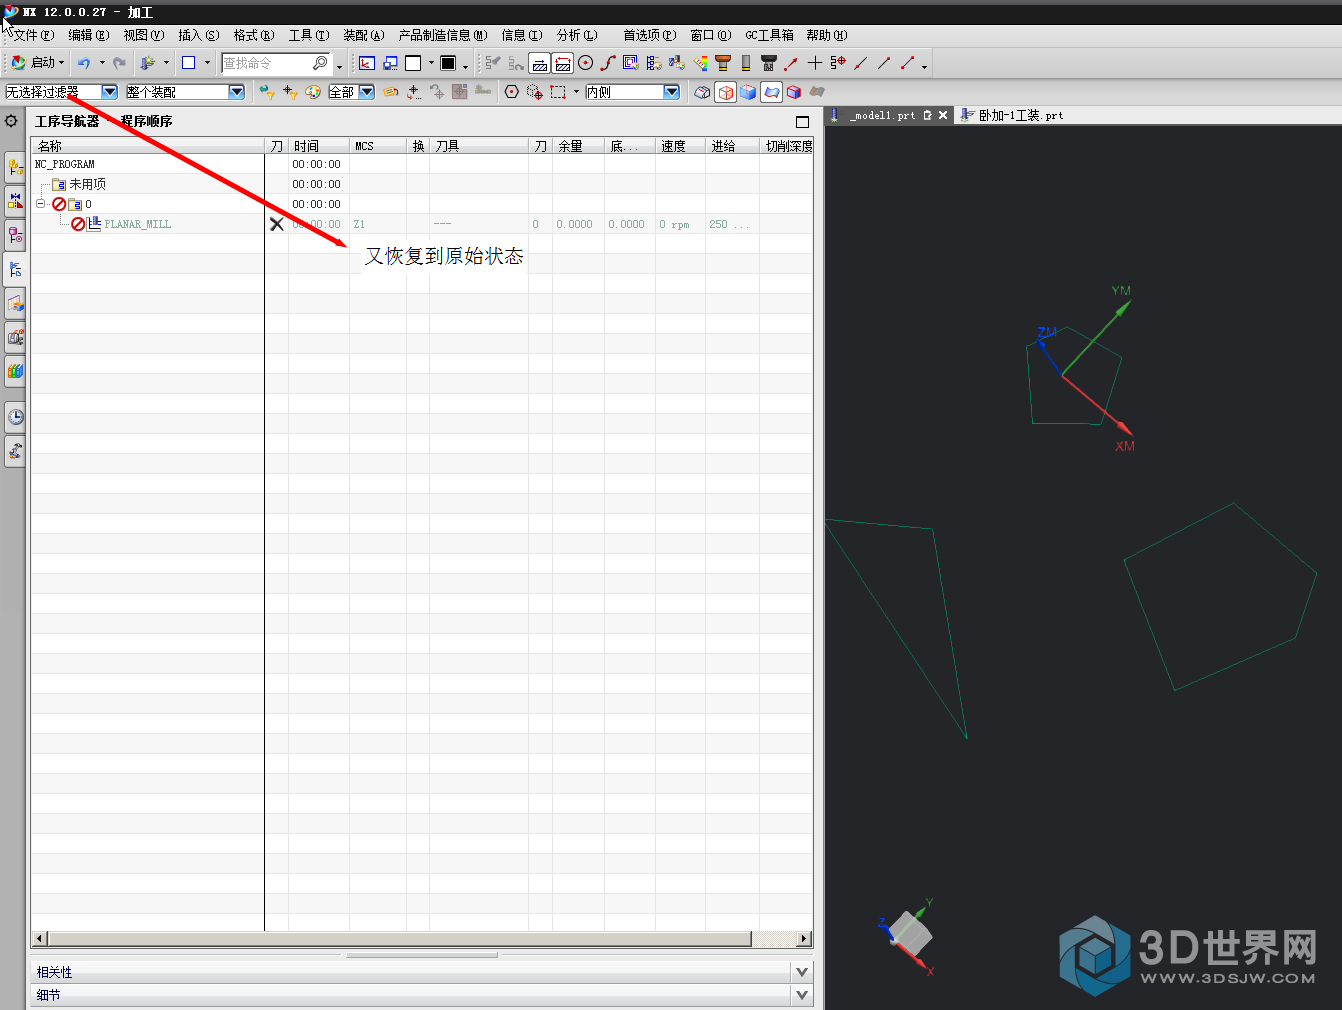Select the PLANAR_MILL operation
This screenshot has width=1342, height=1010.
138,224
